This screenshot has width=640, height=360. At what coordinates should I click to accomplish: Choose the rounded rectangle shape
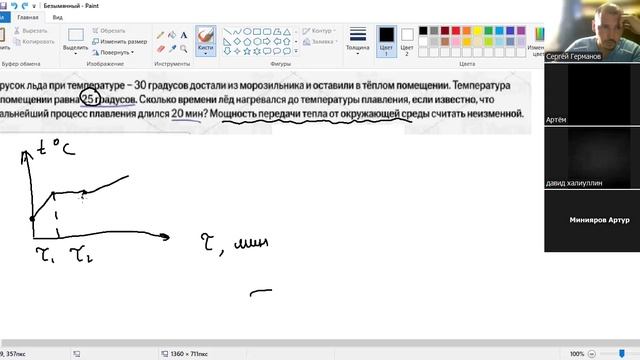click(267, 31)
